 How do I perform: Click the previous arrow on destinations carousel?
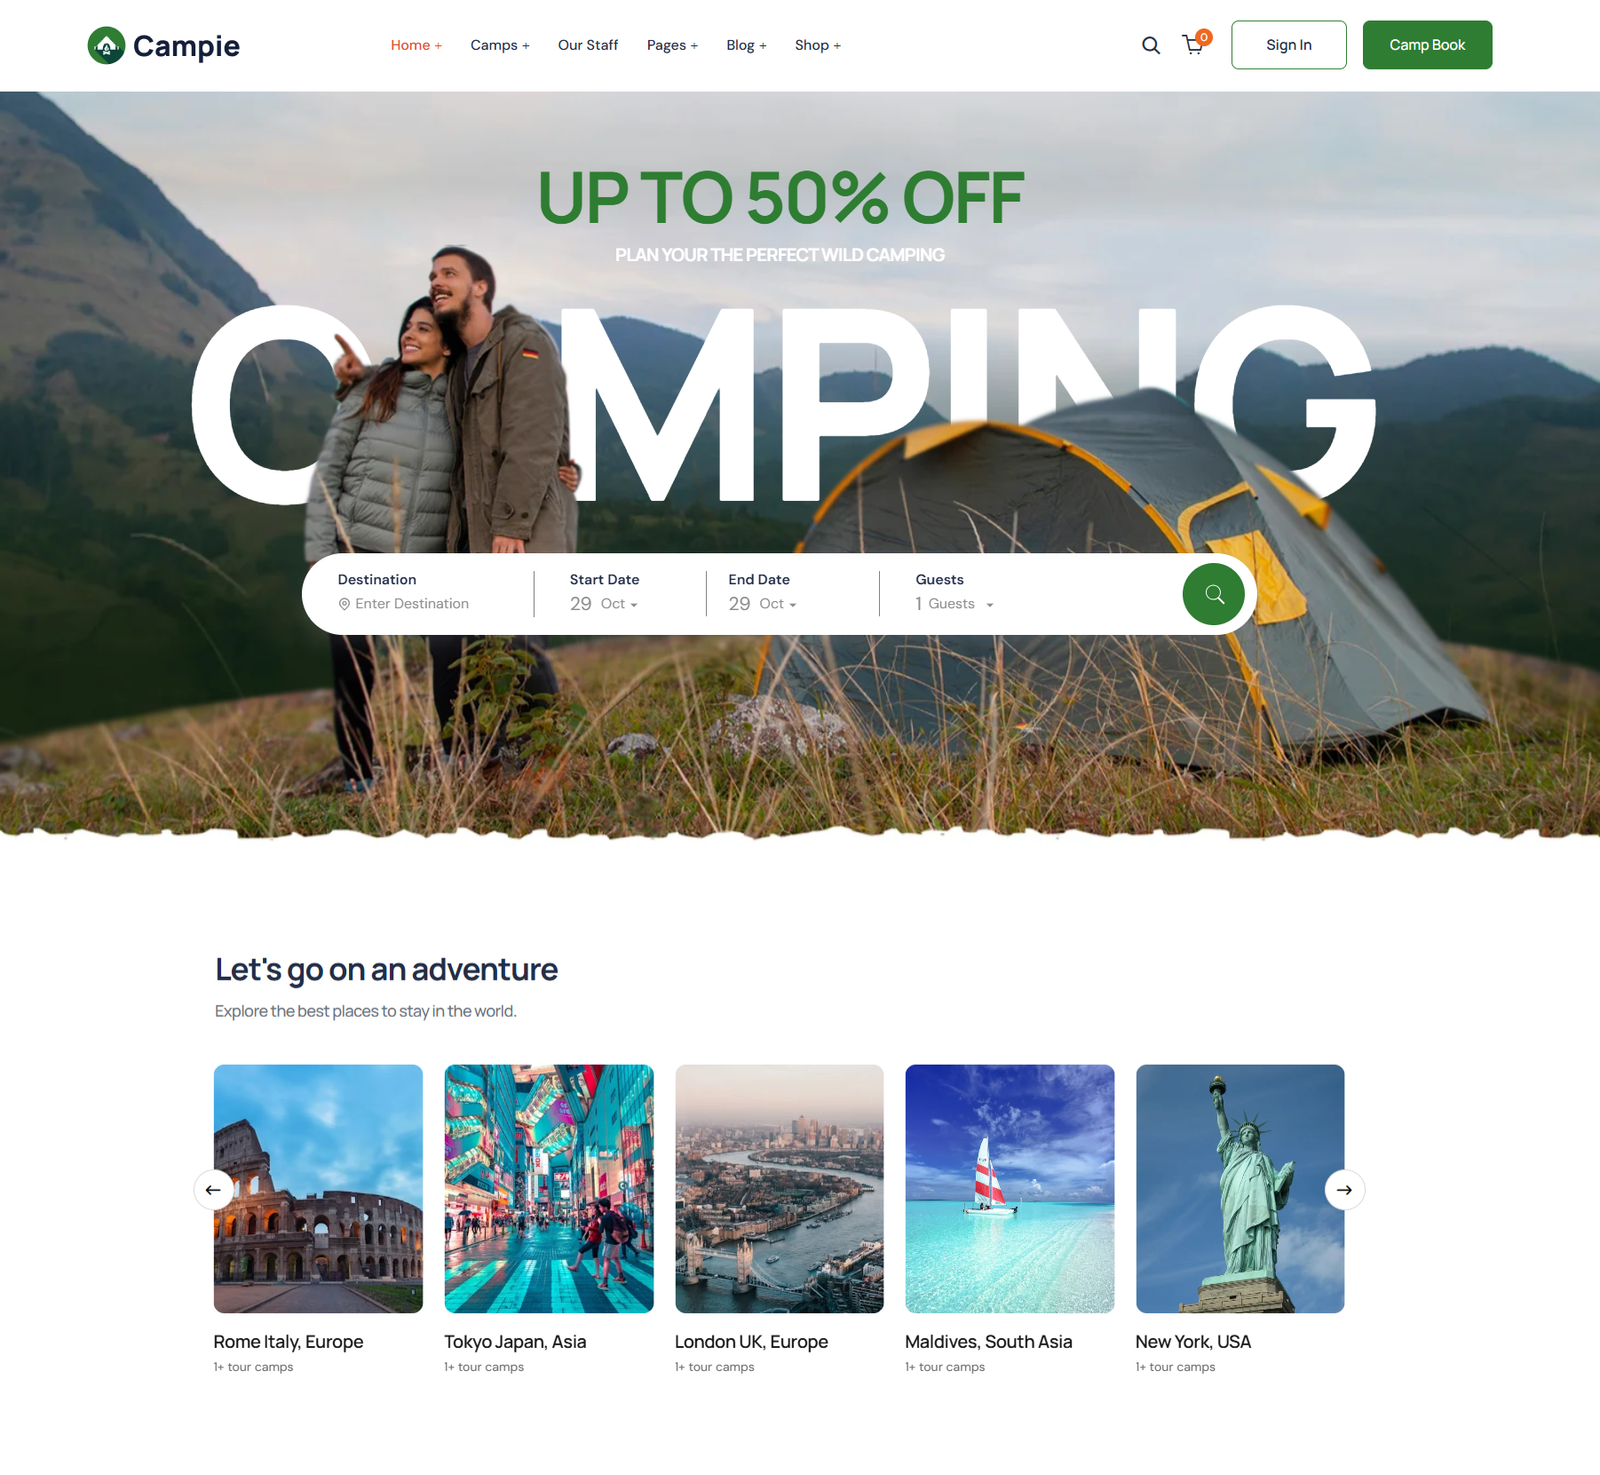point(213,1190)
